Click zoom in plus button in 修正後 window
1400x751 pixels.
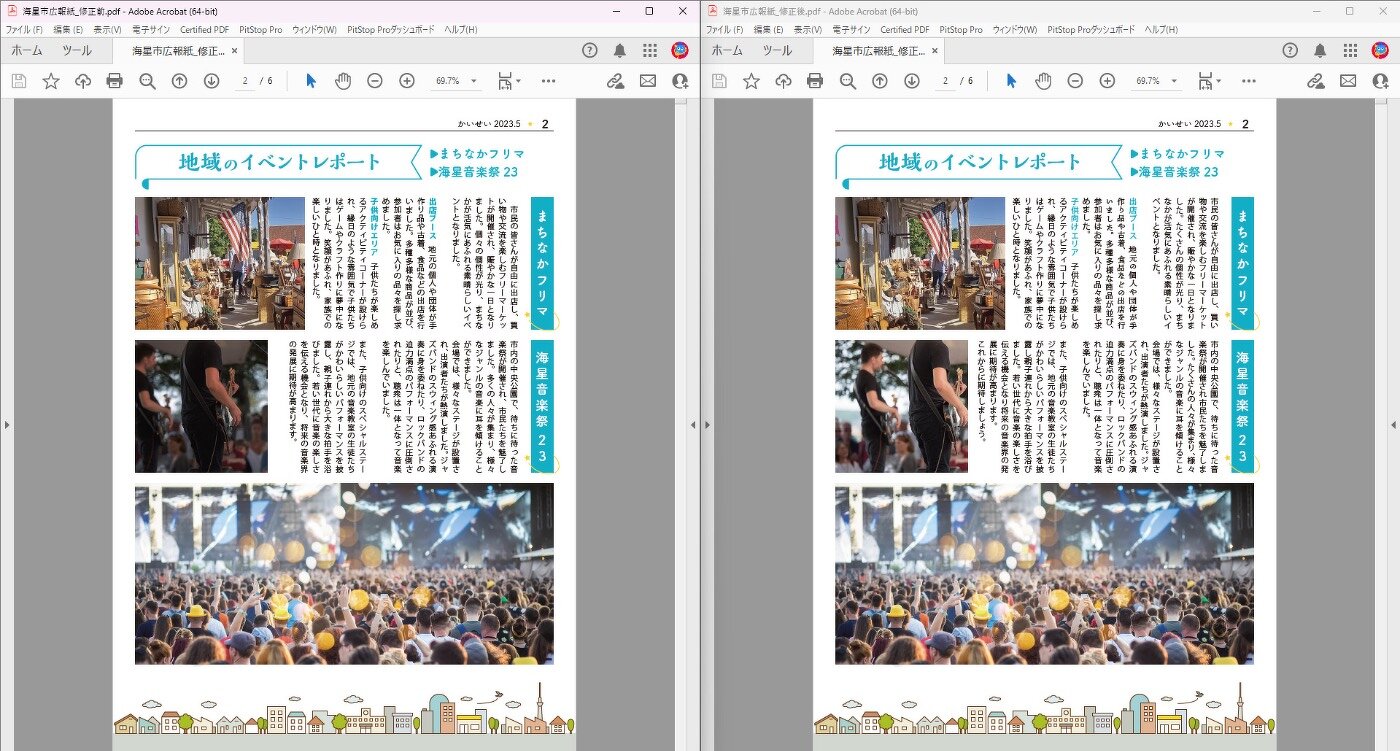(1107, 81)
